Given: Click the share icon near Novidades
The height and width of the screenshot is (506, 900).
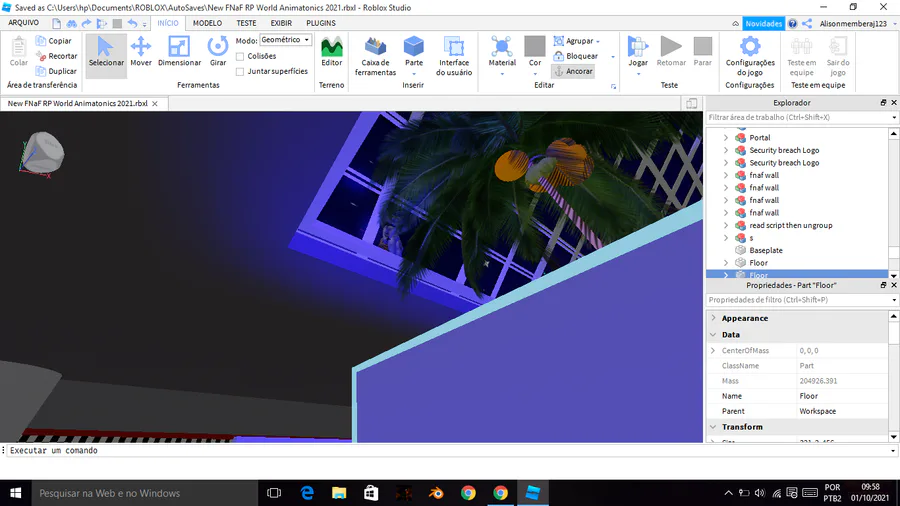Looking at the screenshot, I should click(x=807, y=24).
